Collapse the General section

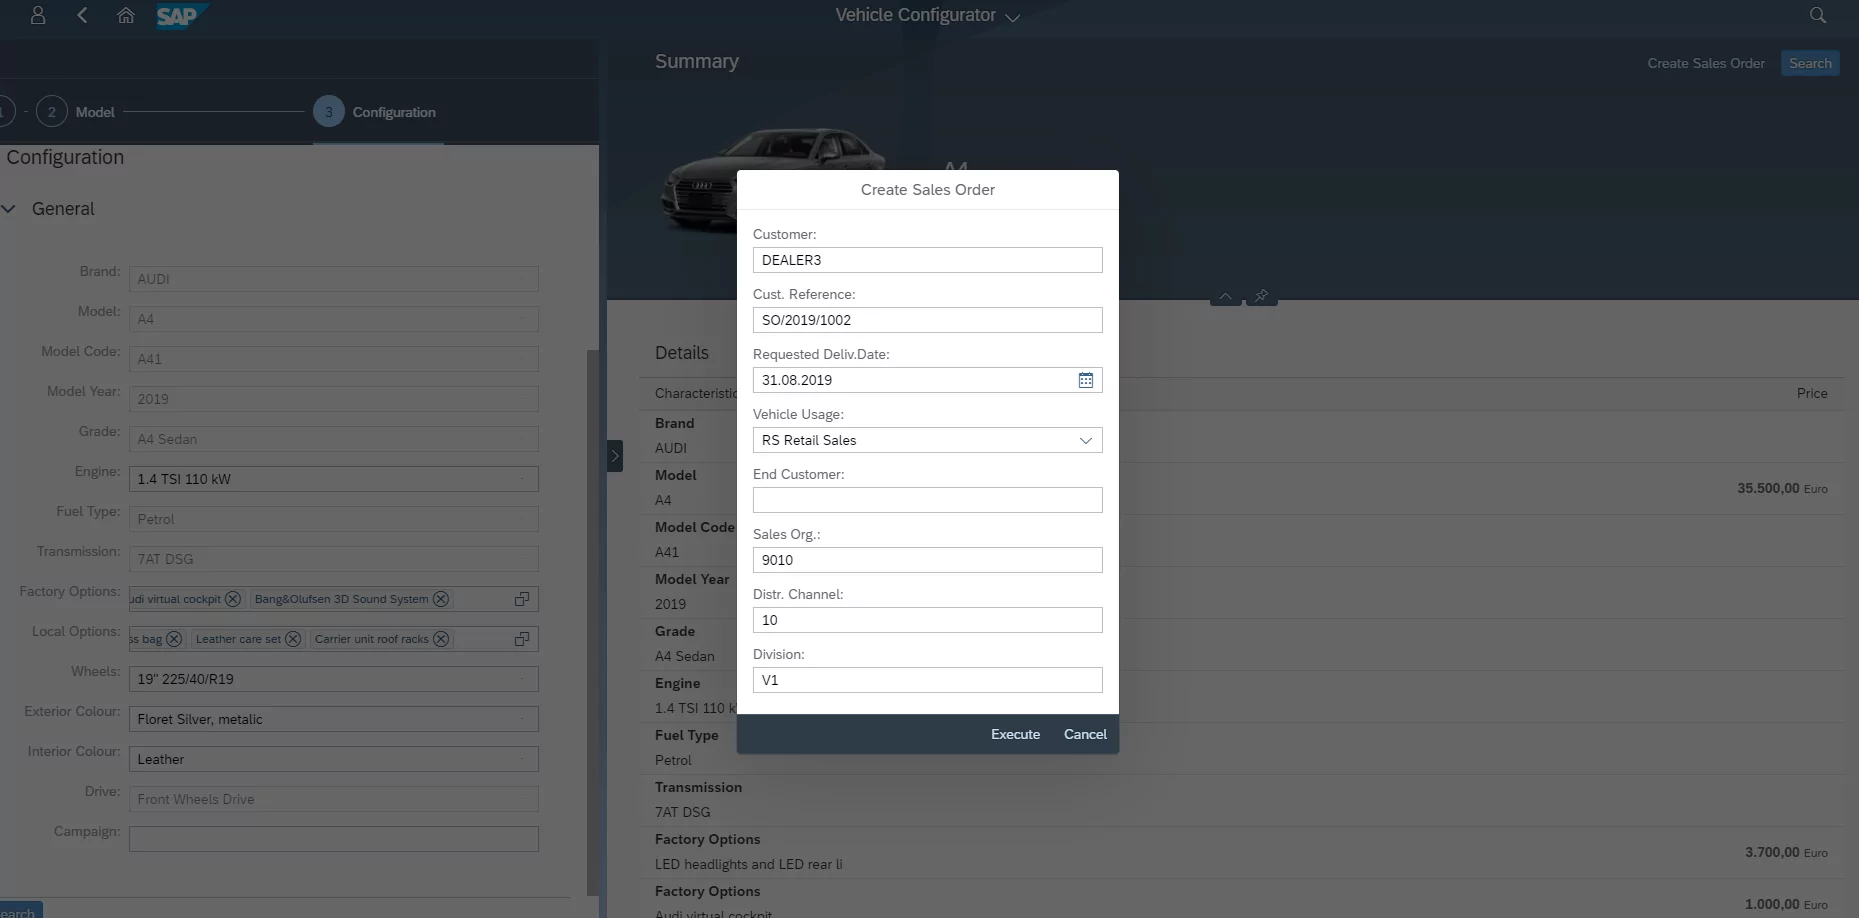tap(9, 209)
